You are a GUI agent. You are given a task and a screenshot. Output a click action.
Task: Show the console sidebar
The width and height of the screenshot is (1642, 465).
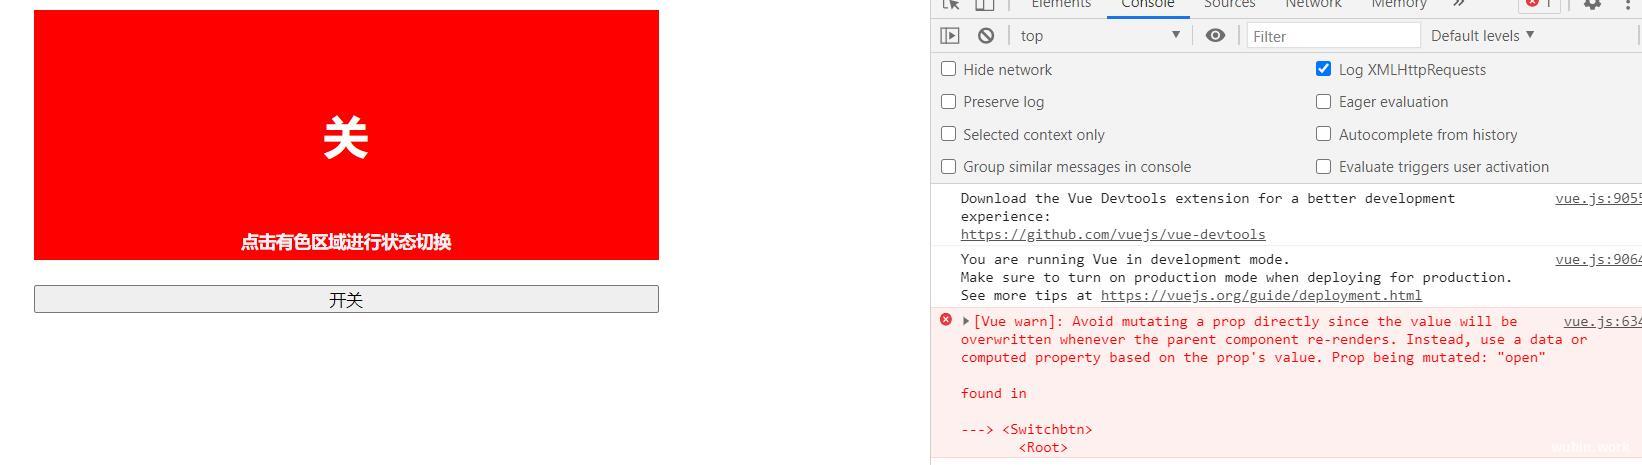pos(950,35)
